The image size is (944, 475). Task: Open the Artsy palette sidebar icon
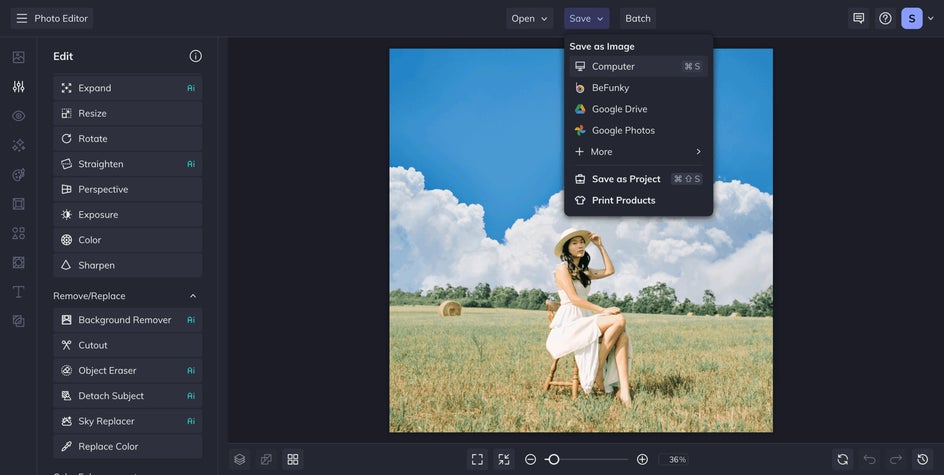[19, 175]
